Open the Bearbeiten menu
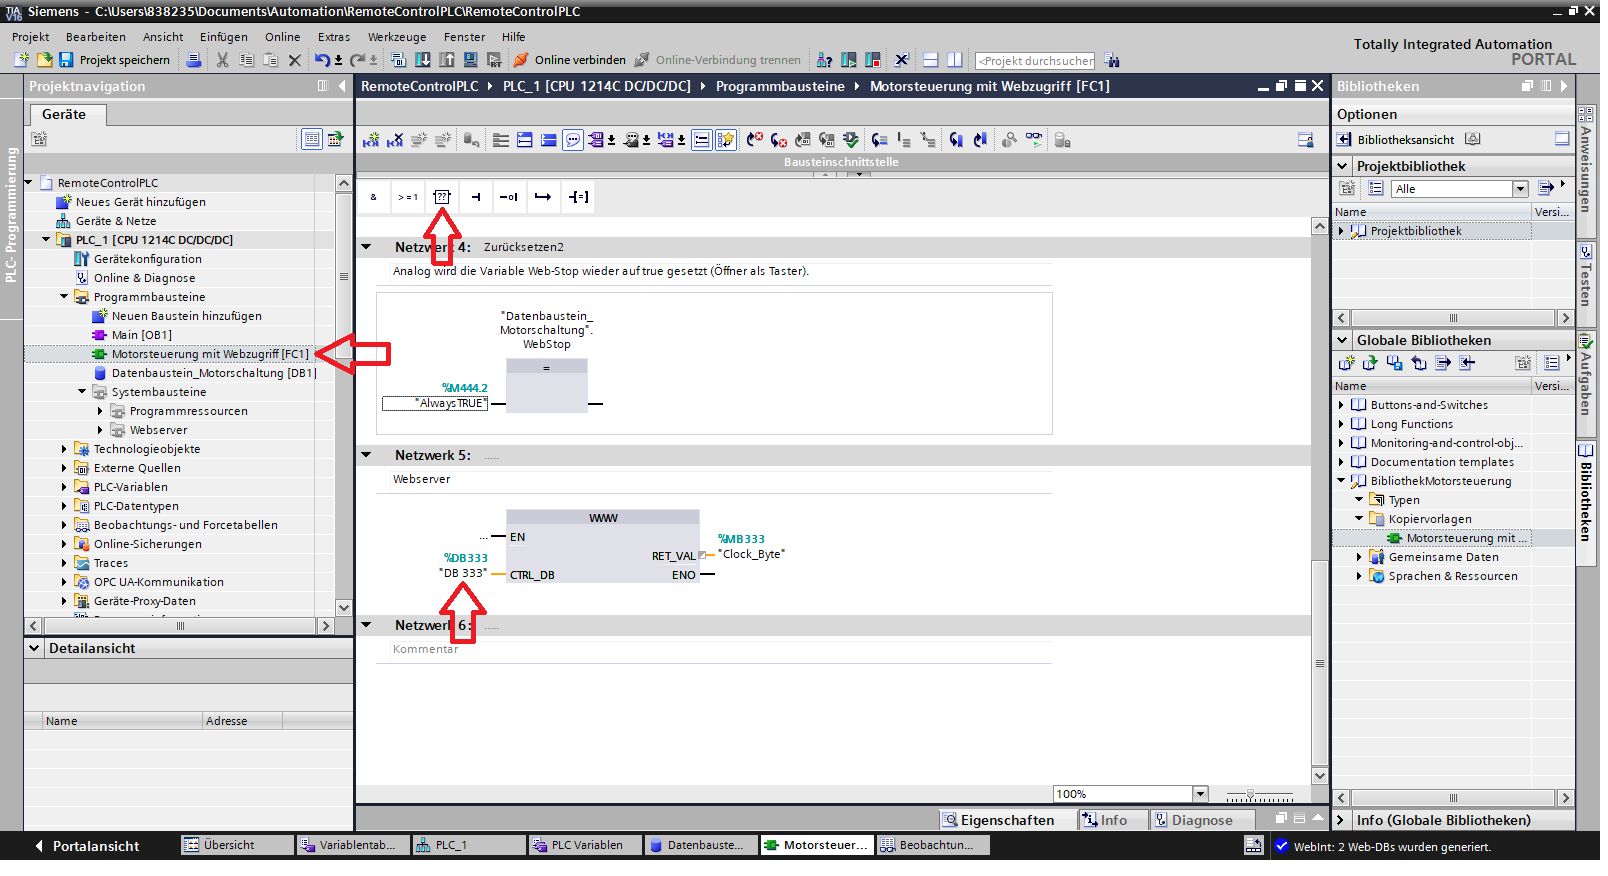Image resolution: width=1608 pixels, height=876 pixels. tap(96, 37)
